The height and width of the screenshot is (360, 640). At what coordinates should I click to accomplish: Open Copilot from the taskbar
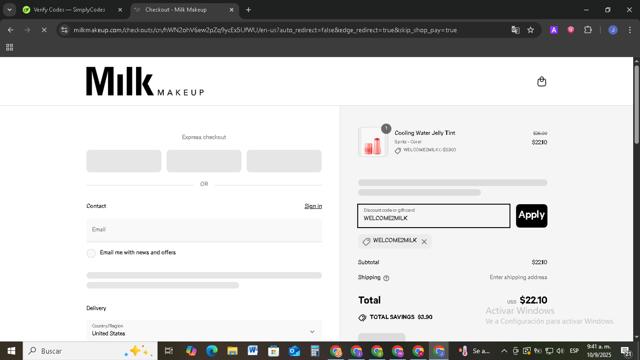(x=191, y=351)
